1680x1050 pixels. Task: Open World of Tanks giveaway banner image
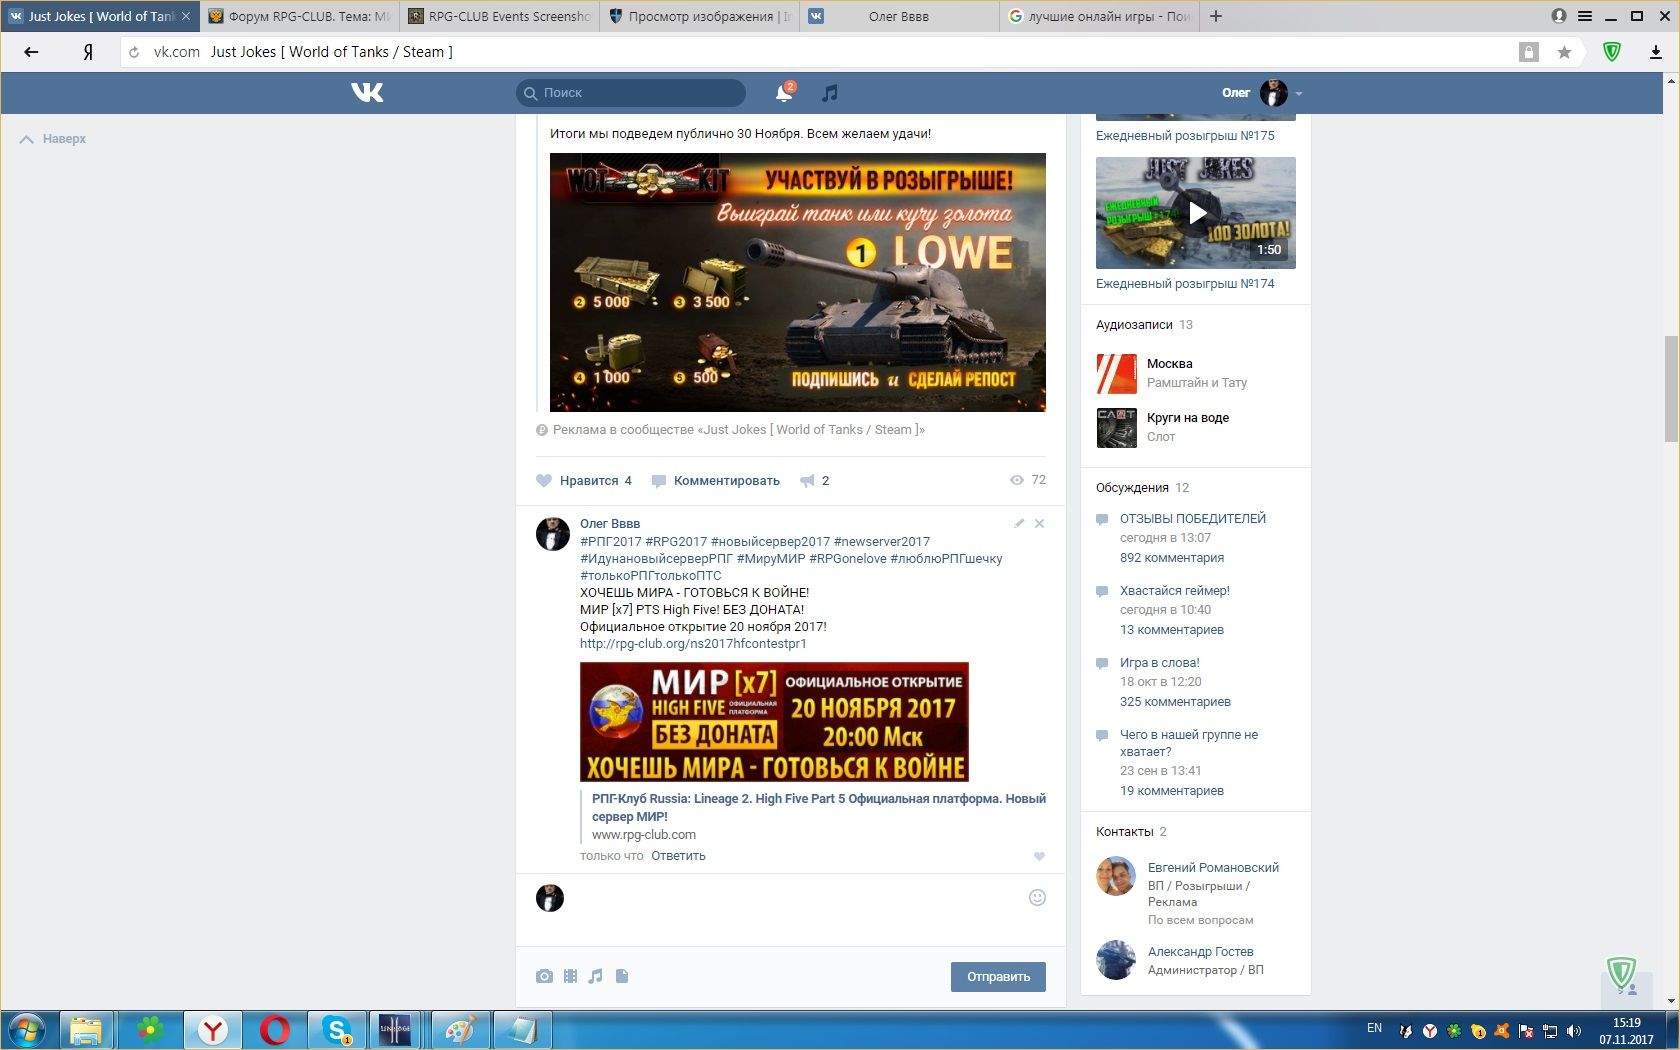798,282
